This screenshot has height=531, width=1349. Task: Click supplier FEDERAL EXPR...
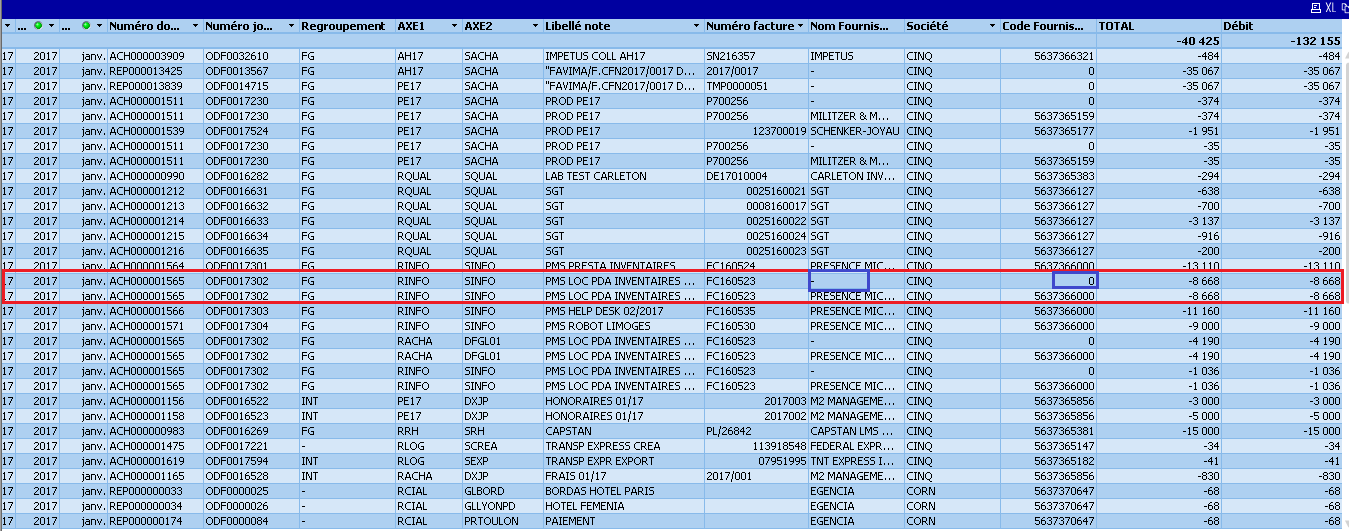click(x=851, y=446)
